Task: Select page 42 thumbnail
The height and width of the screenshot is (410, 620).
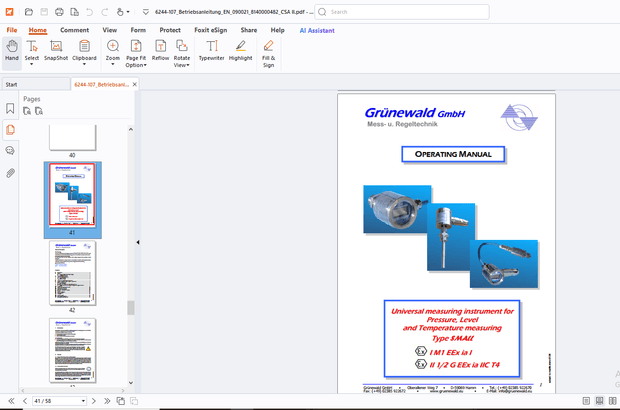Action: (x=72, y=273)
